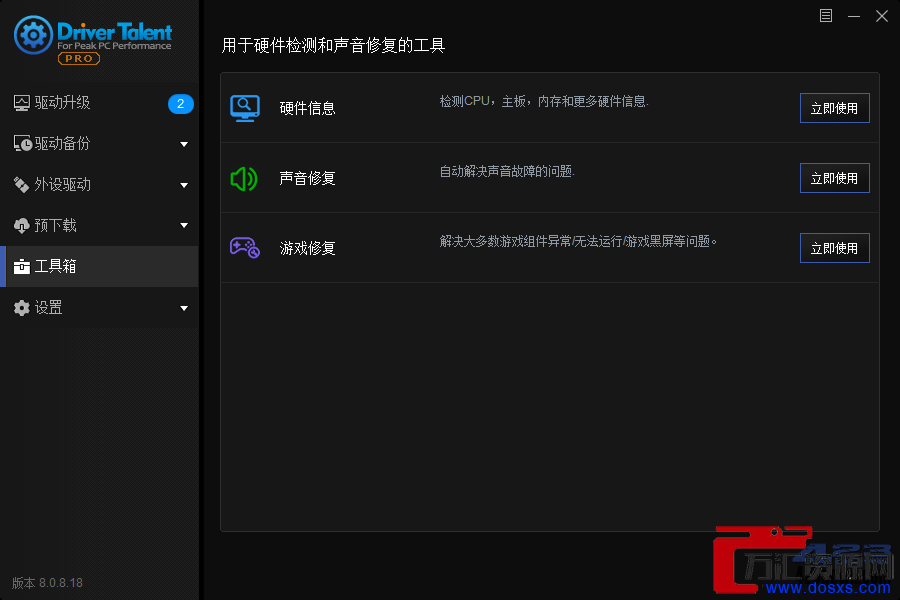The width and height of the screenshot is (900, 600).
Task: Expand the 驱动备份 dropdown arrow
Action: pos(184,144)
